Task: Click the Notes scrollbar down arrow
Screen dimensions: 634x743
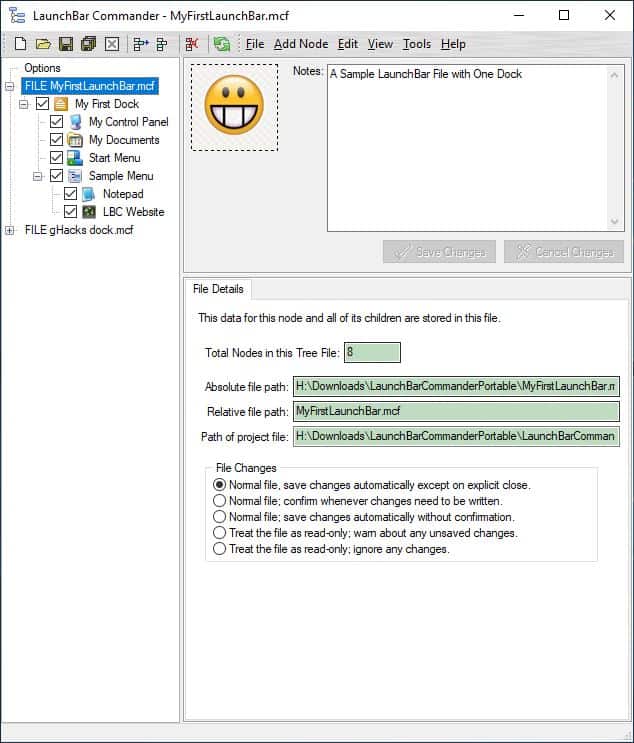Action: click(615, 222)
